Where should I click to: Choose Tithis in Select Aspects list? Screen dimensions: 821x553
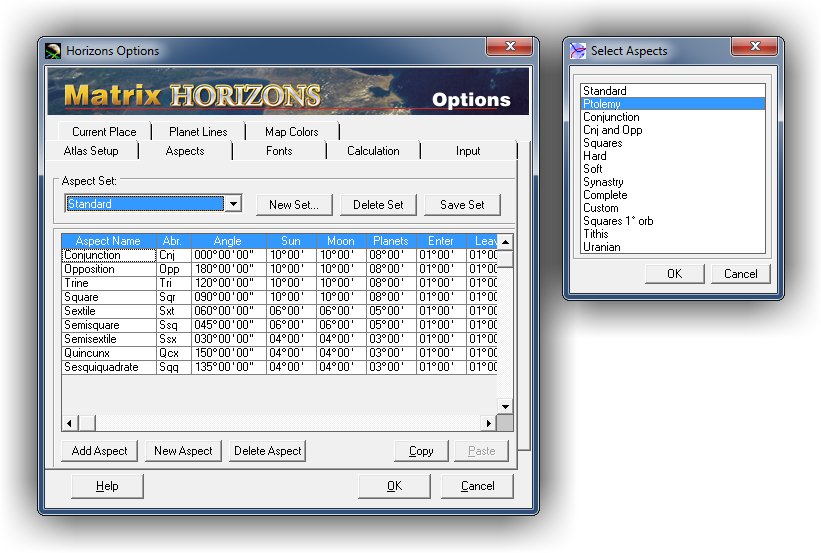tap(673, 234)
